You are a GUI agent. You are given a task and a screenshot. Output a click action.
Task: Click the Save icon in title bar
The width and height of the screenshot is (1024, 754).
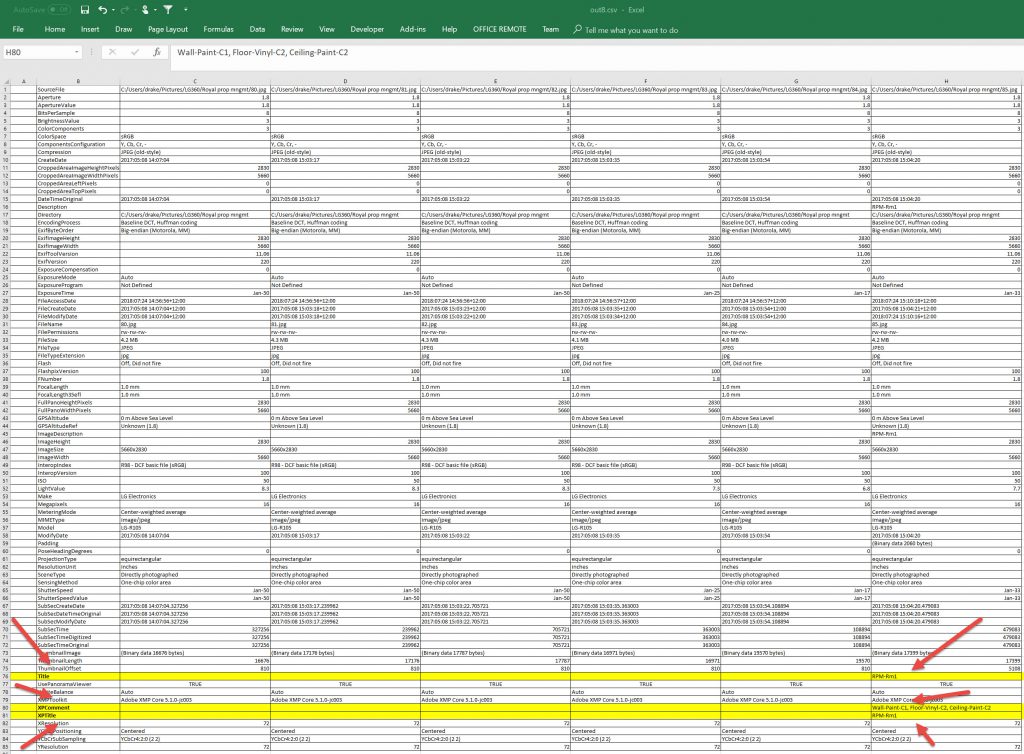tap(84, 9)
